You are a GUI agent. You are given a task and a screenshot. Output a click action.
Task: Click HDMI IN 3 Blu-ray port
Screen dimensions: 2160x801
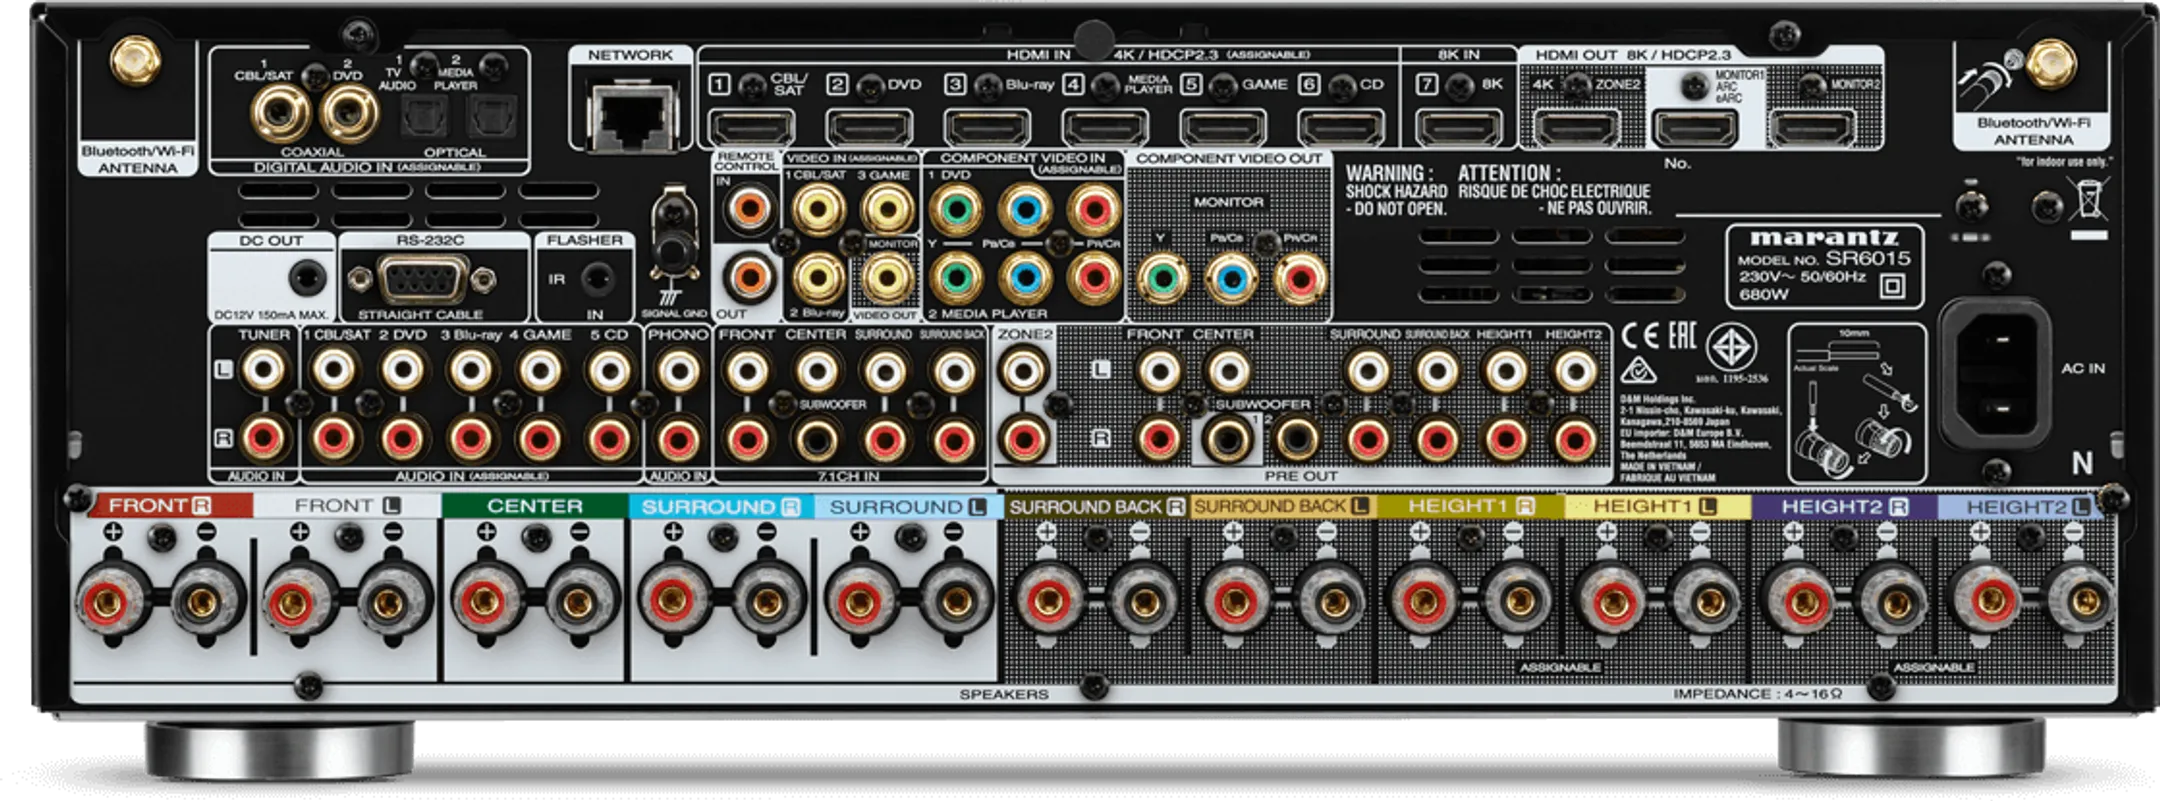click(987, 128)
